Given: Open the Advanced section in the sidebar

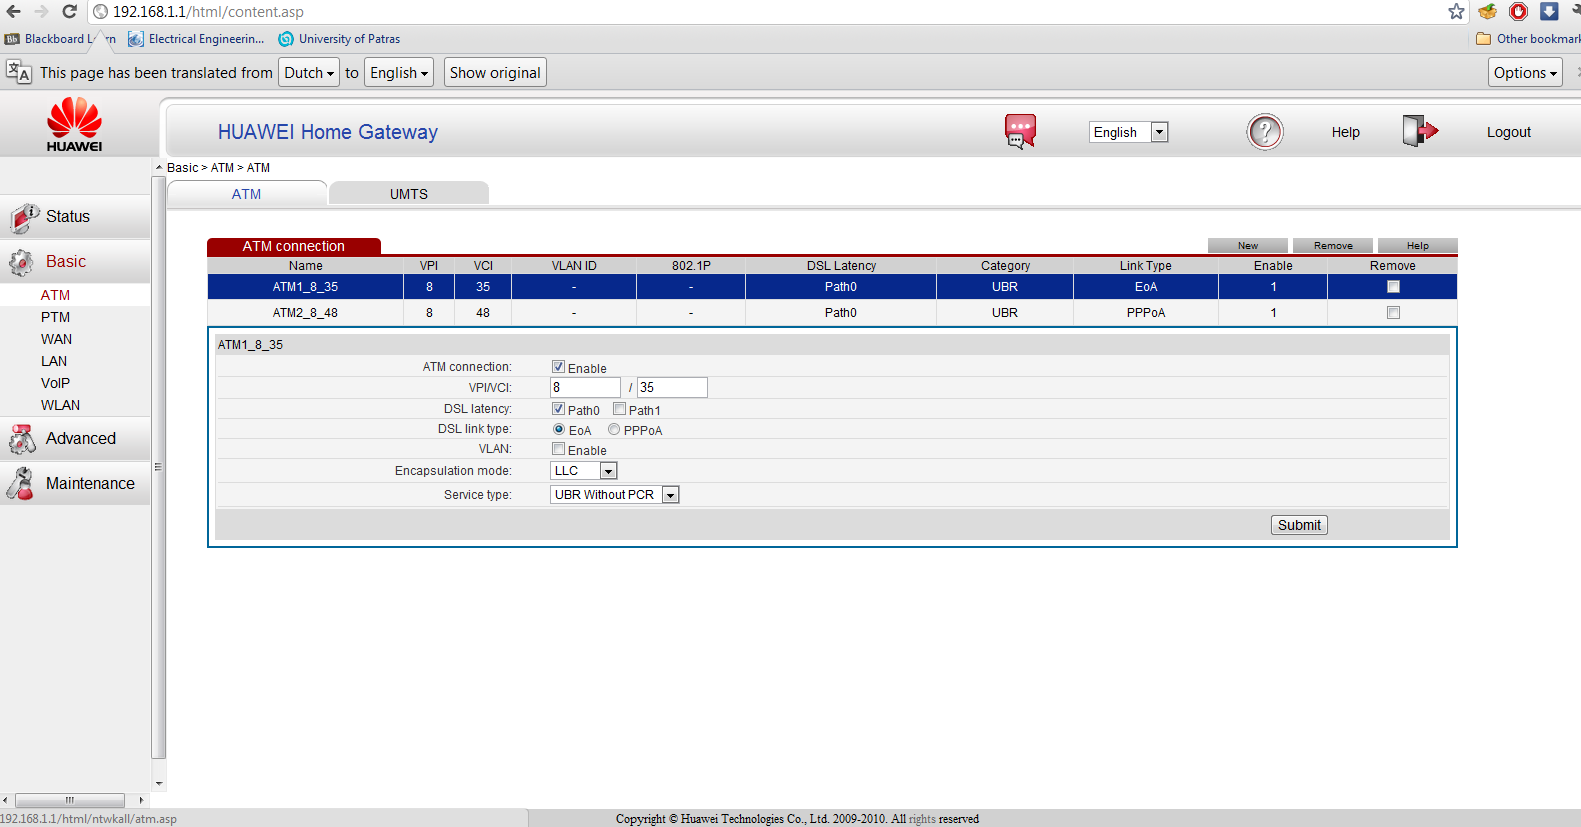Looking at the screenshot, I should [x=75, y=438].
